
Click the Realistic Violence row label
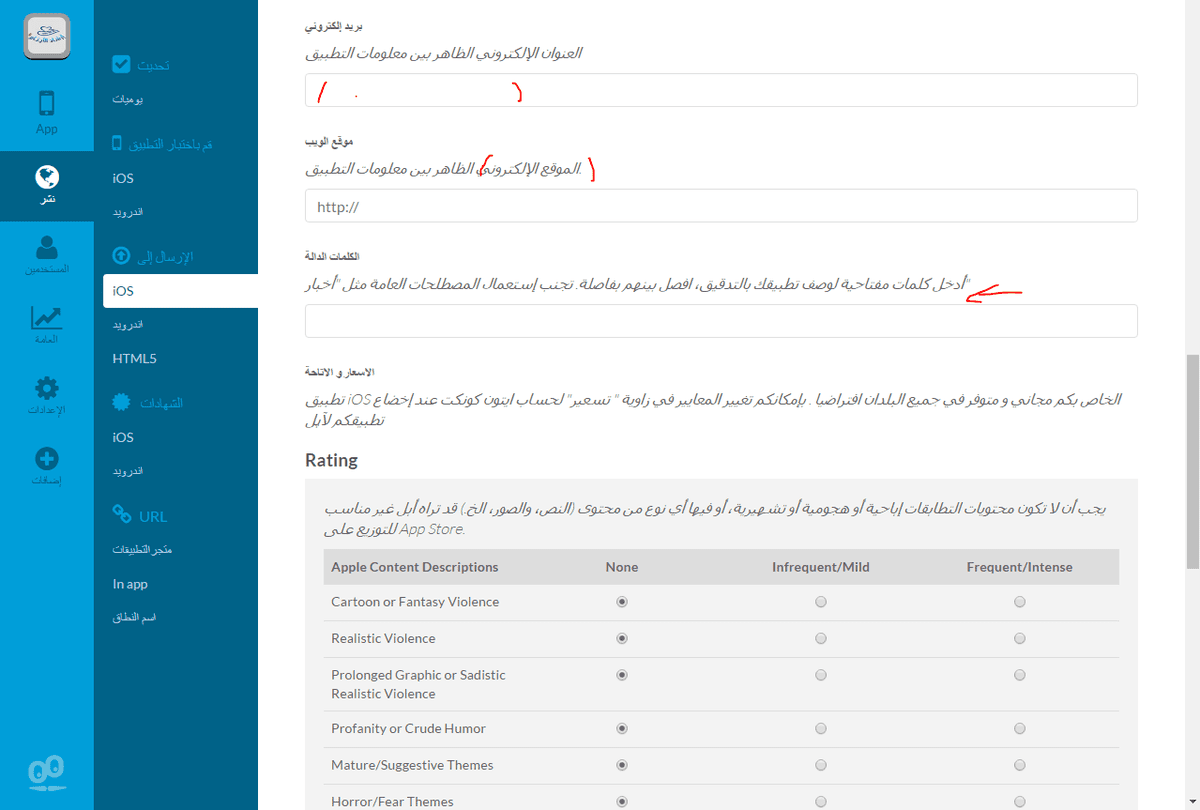click(383, 638)
